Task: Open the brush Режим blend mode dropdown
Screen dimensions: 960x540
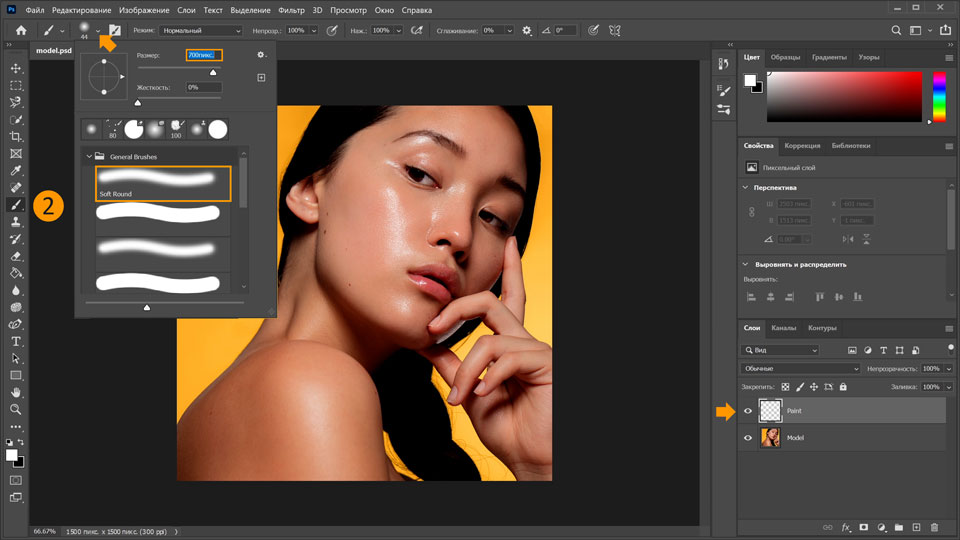Action: coord(202,31)
